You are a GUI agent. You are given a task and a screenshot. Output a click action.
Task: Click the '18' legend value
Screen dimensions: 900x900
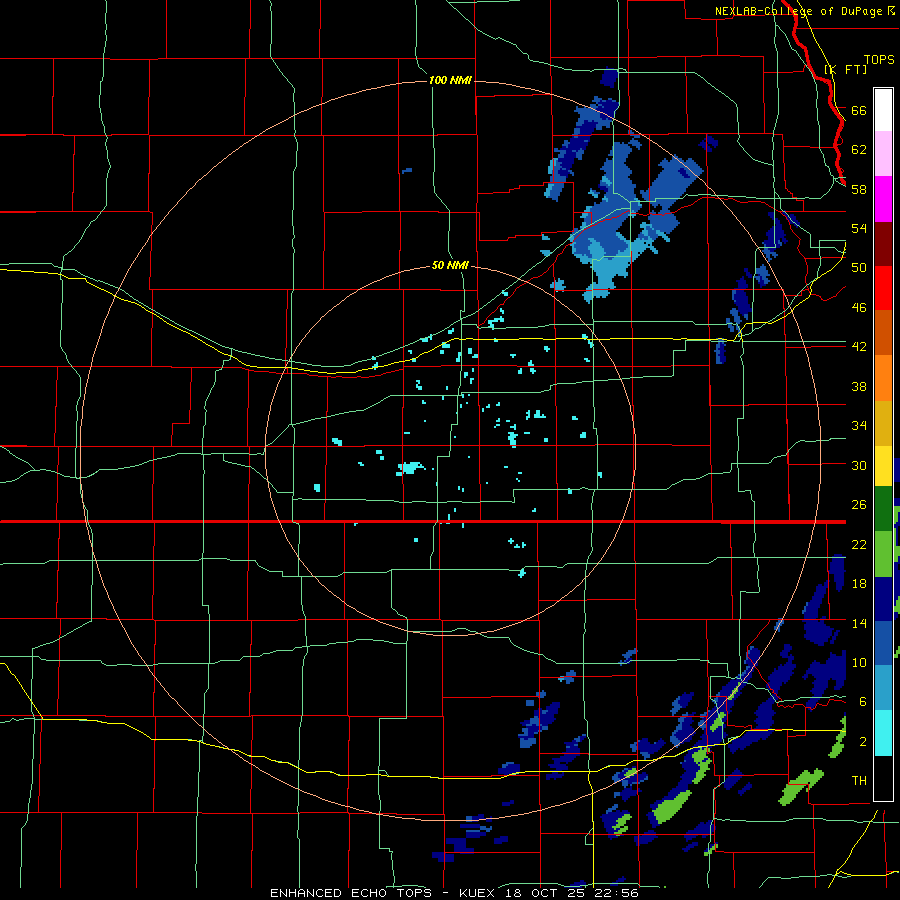point(859,583)
